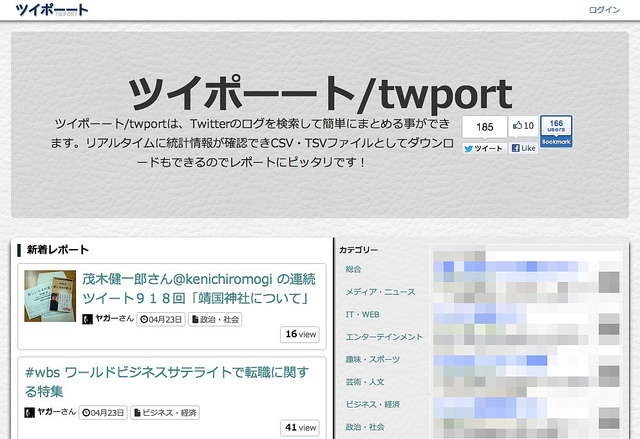Click the 政治・社会 tag on the first report
This screenshot has width=640, height=439.
click(219, 318)
